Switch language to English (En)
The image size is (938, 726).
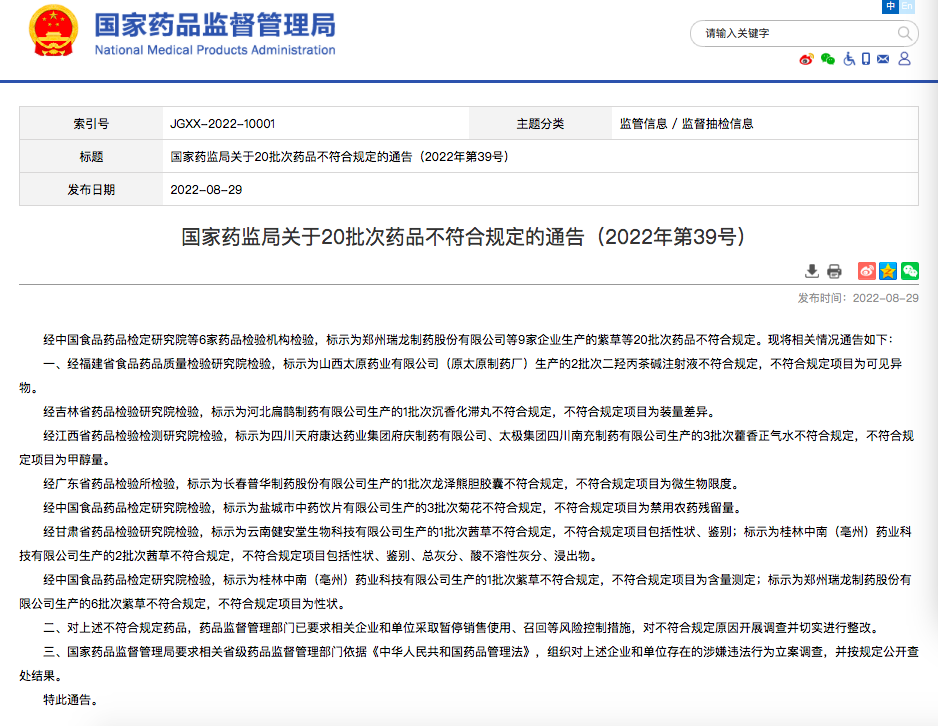point(907,7)
